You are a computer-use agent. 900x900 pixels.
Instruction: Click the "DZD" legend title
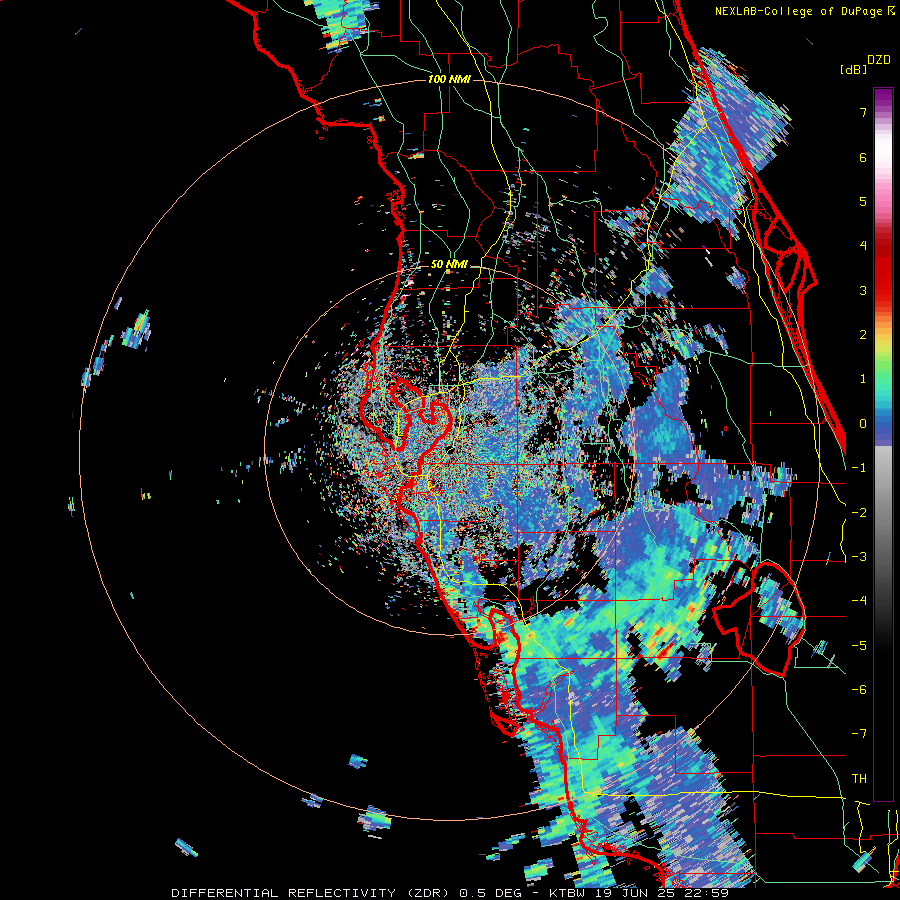tap(879, 60)
